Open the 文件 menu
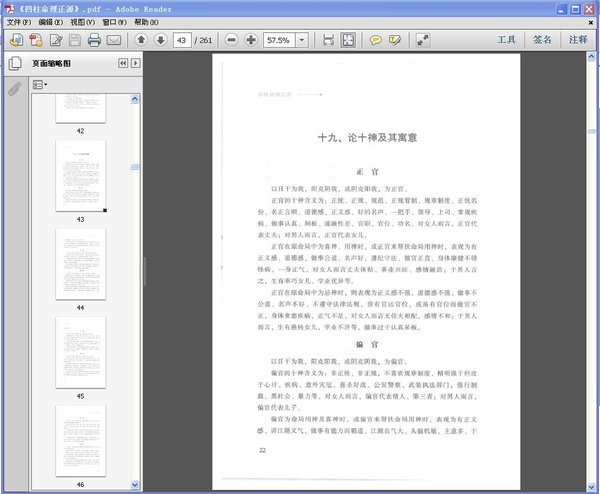Viewport: 600px width, 494px height. coord(19,22)
